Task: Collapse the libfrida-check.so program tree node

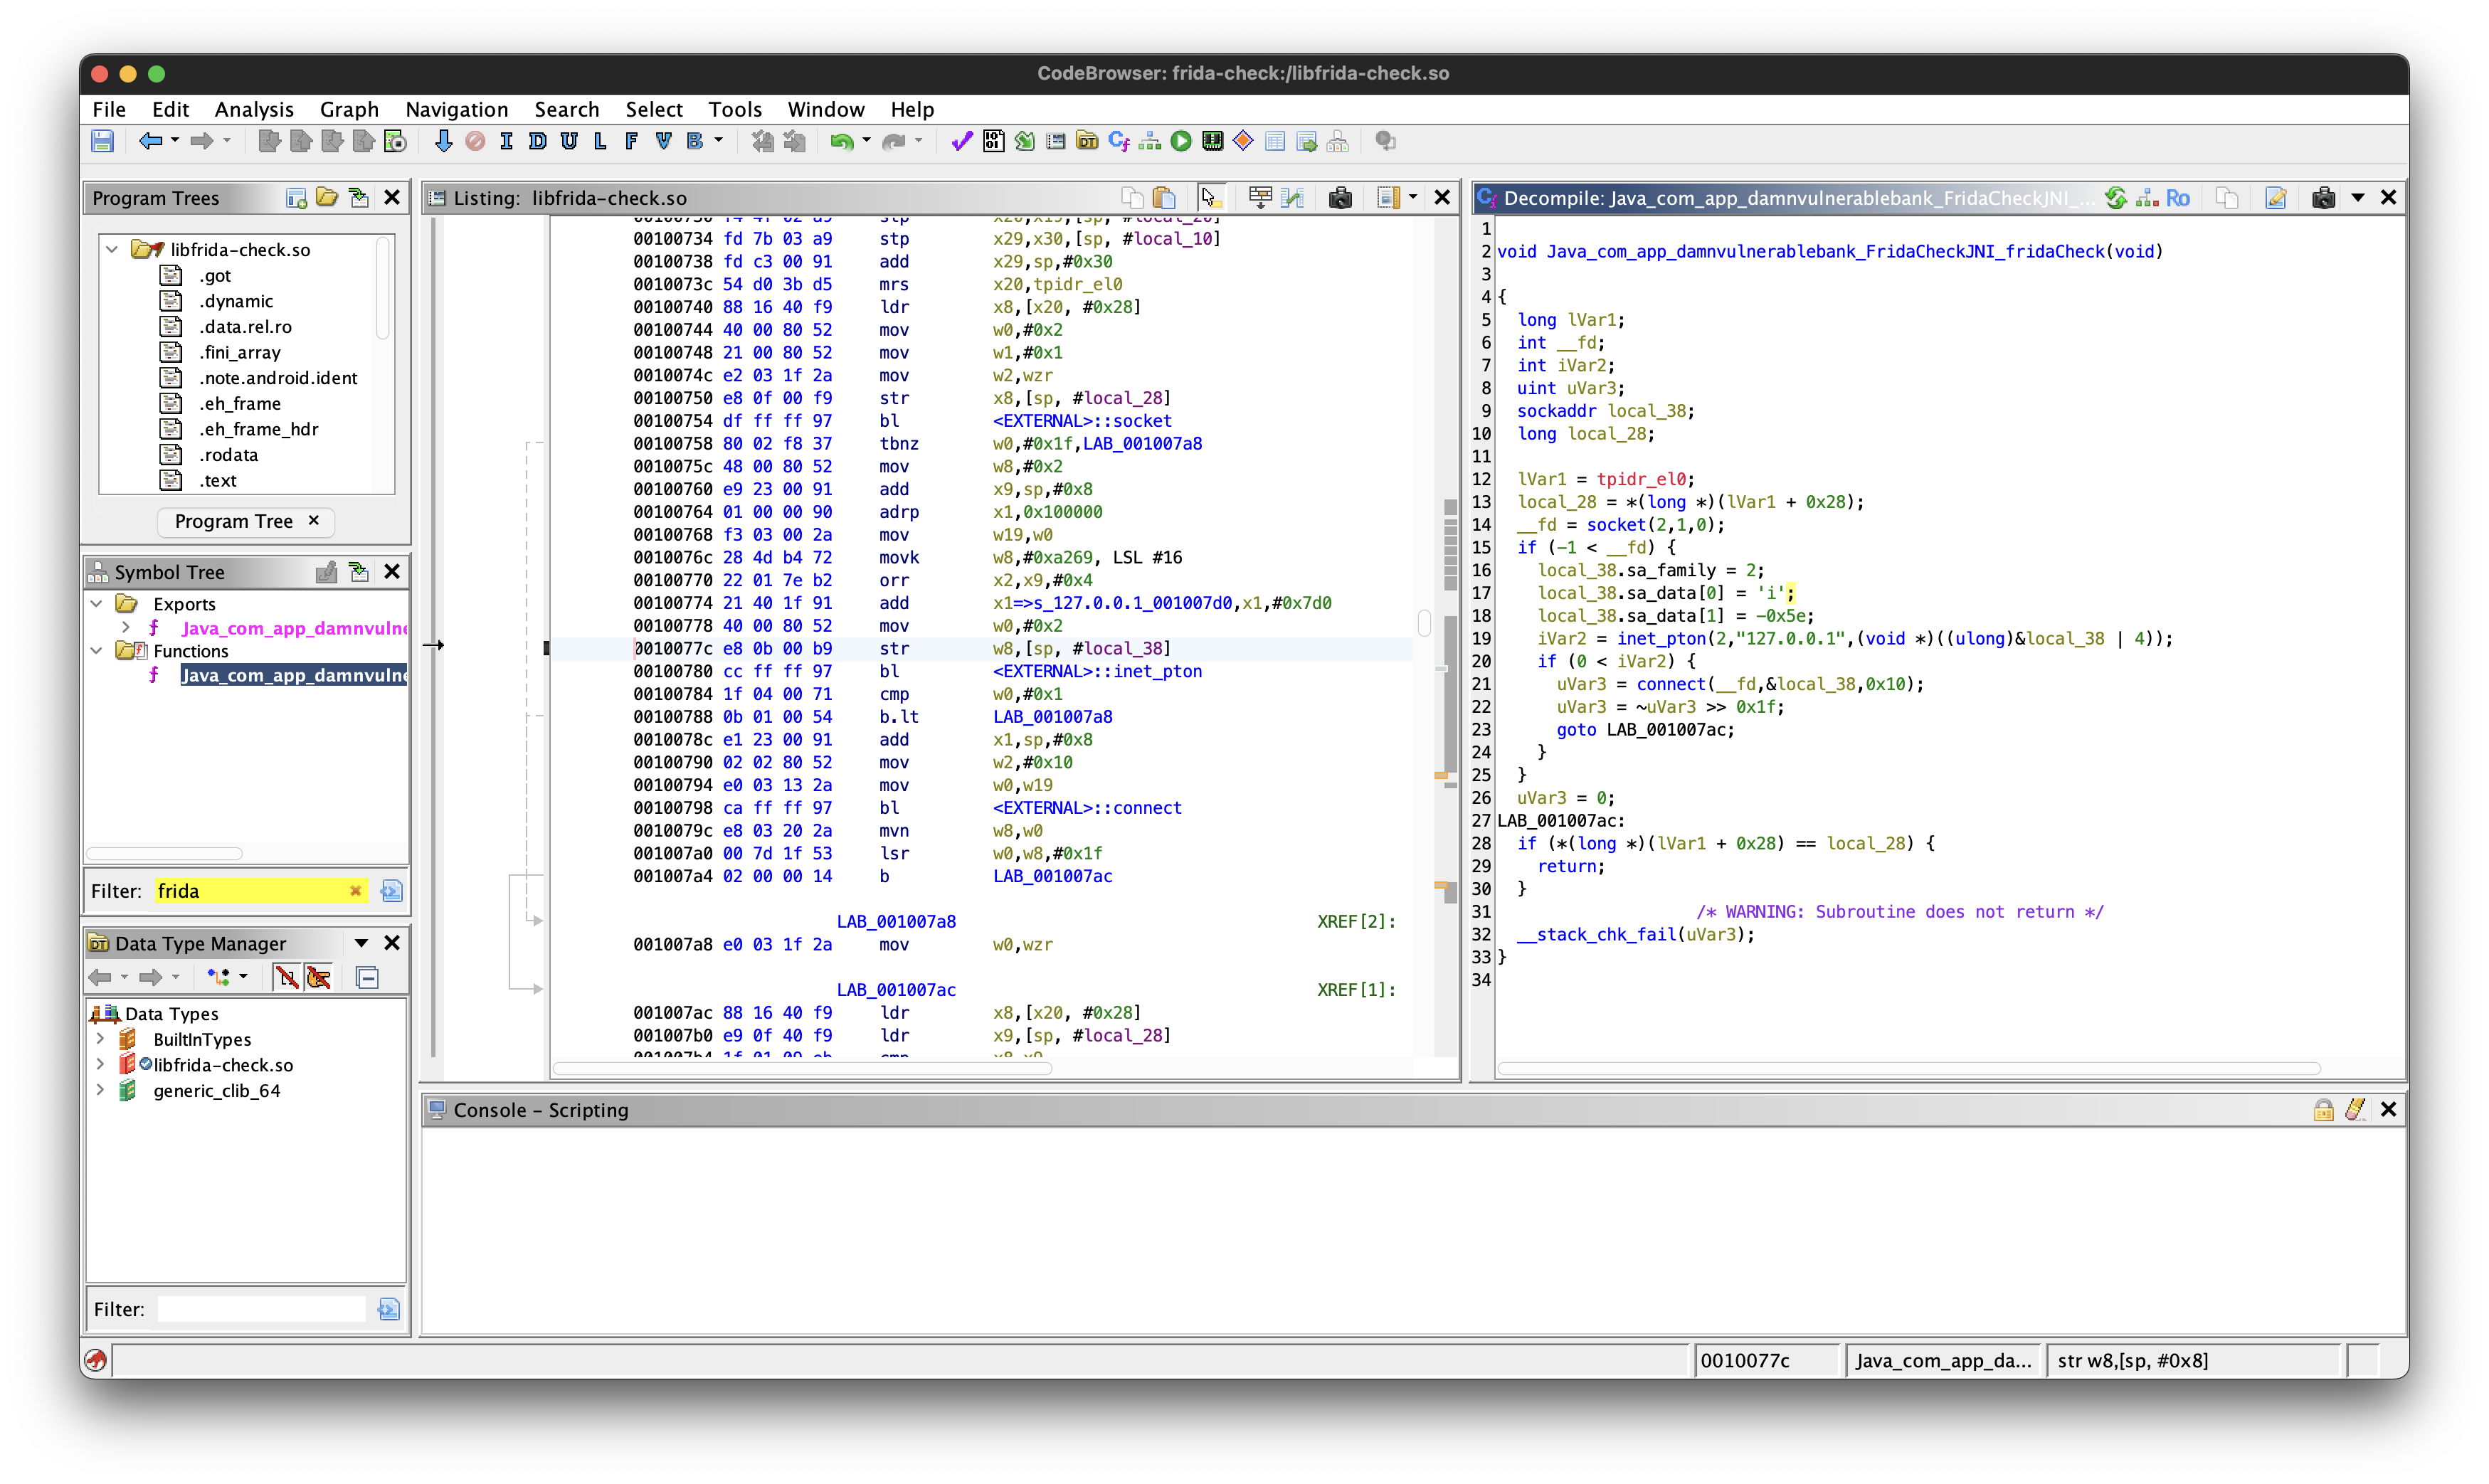Action: point(112,249)
